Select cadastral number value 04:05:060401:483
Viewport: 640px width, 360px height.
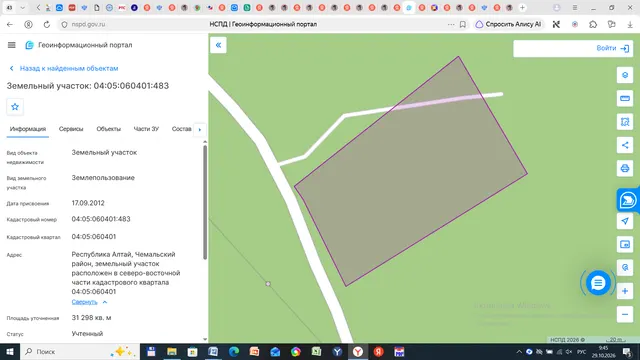tap(101, 219)
